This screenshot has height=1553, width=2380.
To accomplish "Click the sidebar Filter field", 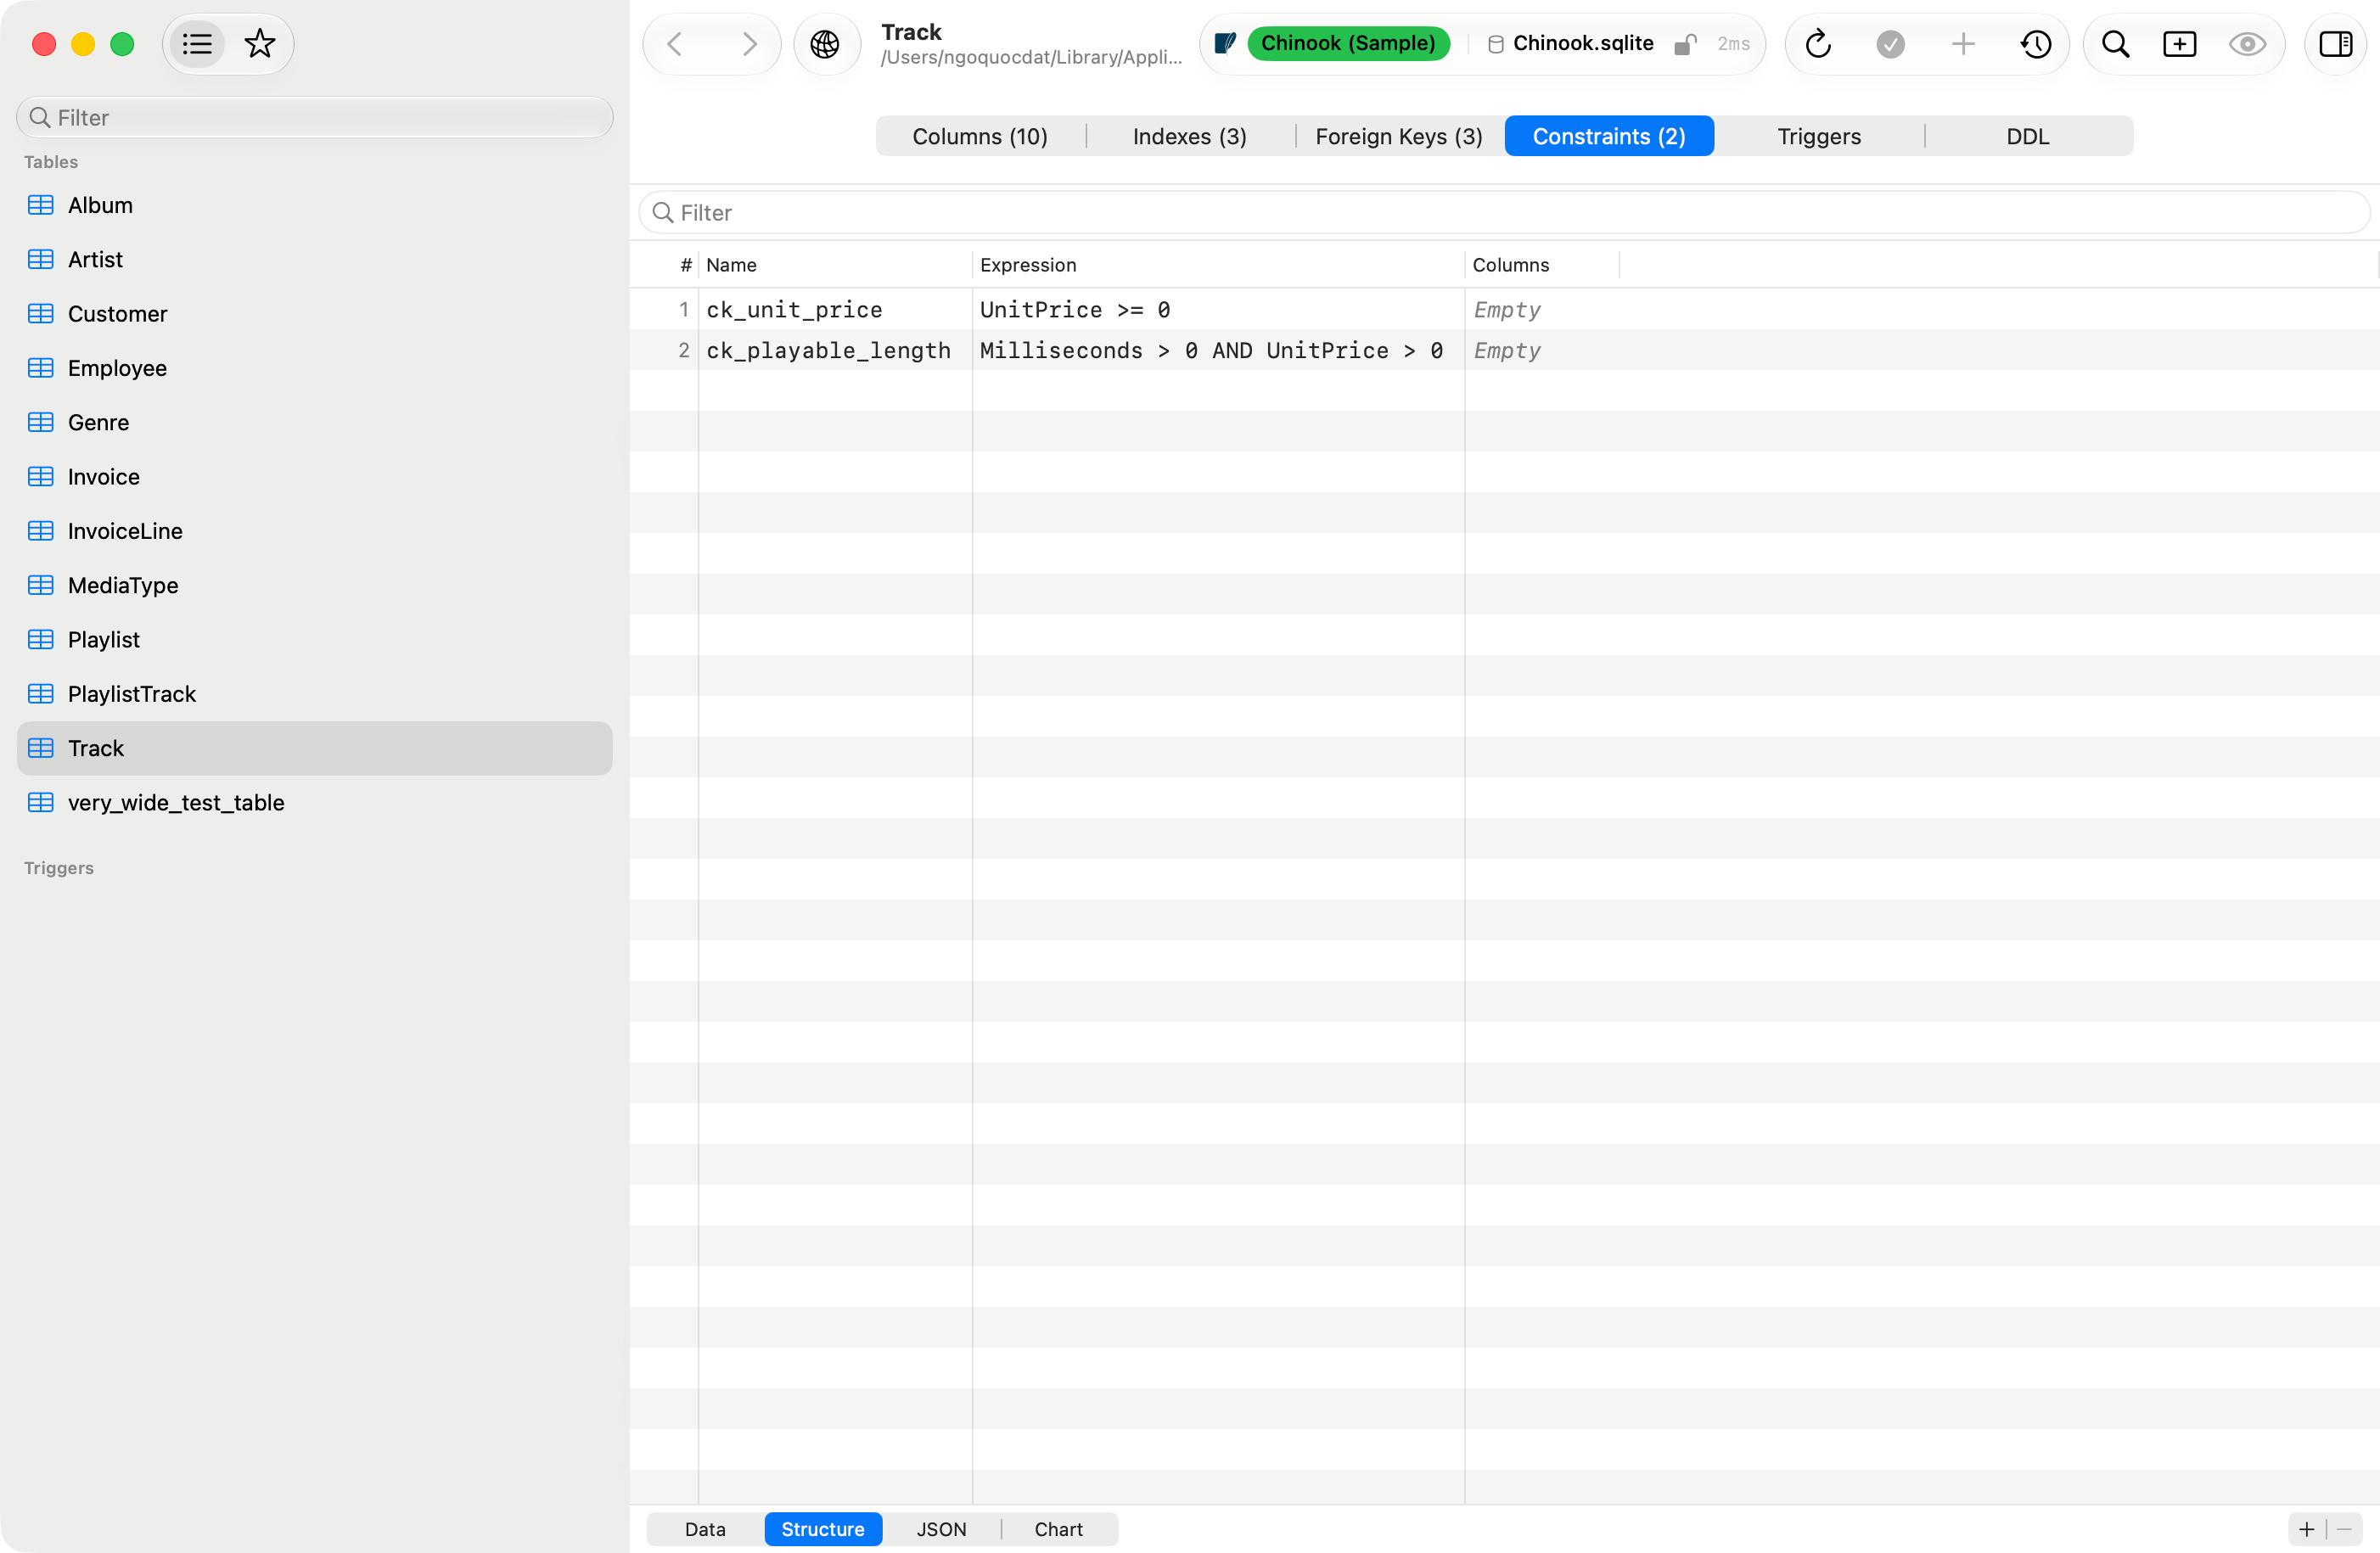I will pos(315,118).
